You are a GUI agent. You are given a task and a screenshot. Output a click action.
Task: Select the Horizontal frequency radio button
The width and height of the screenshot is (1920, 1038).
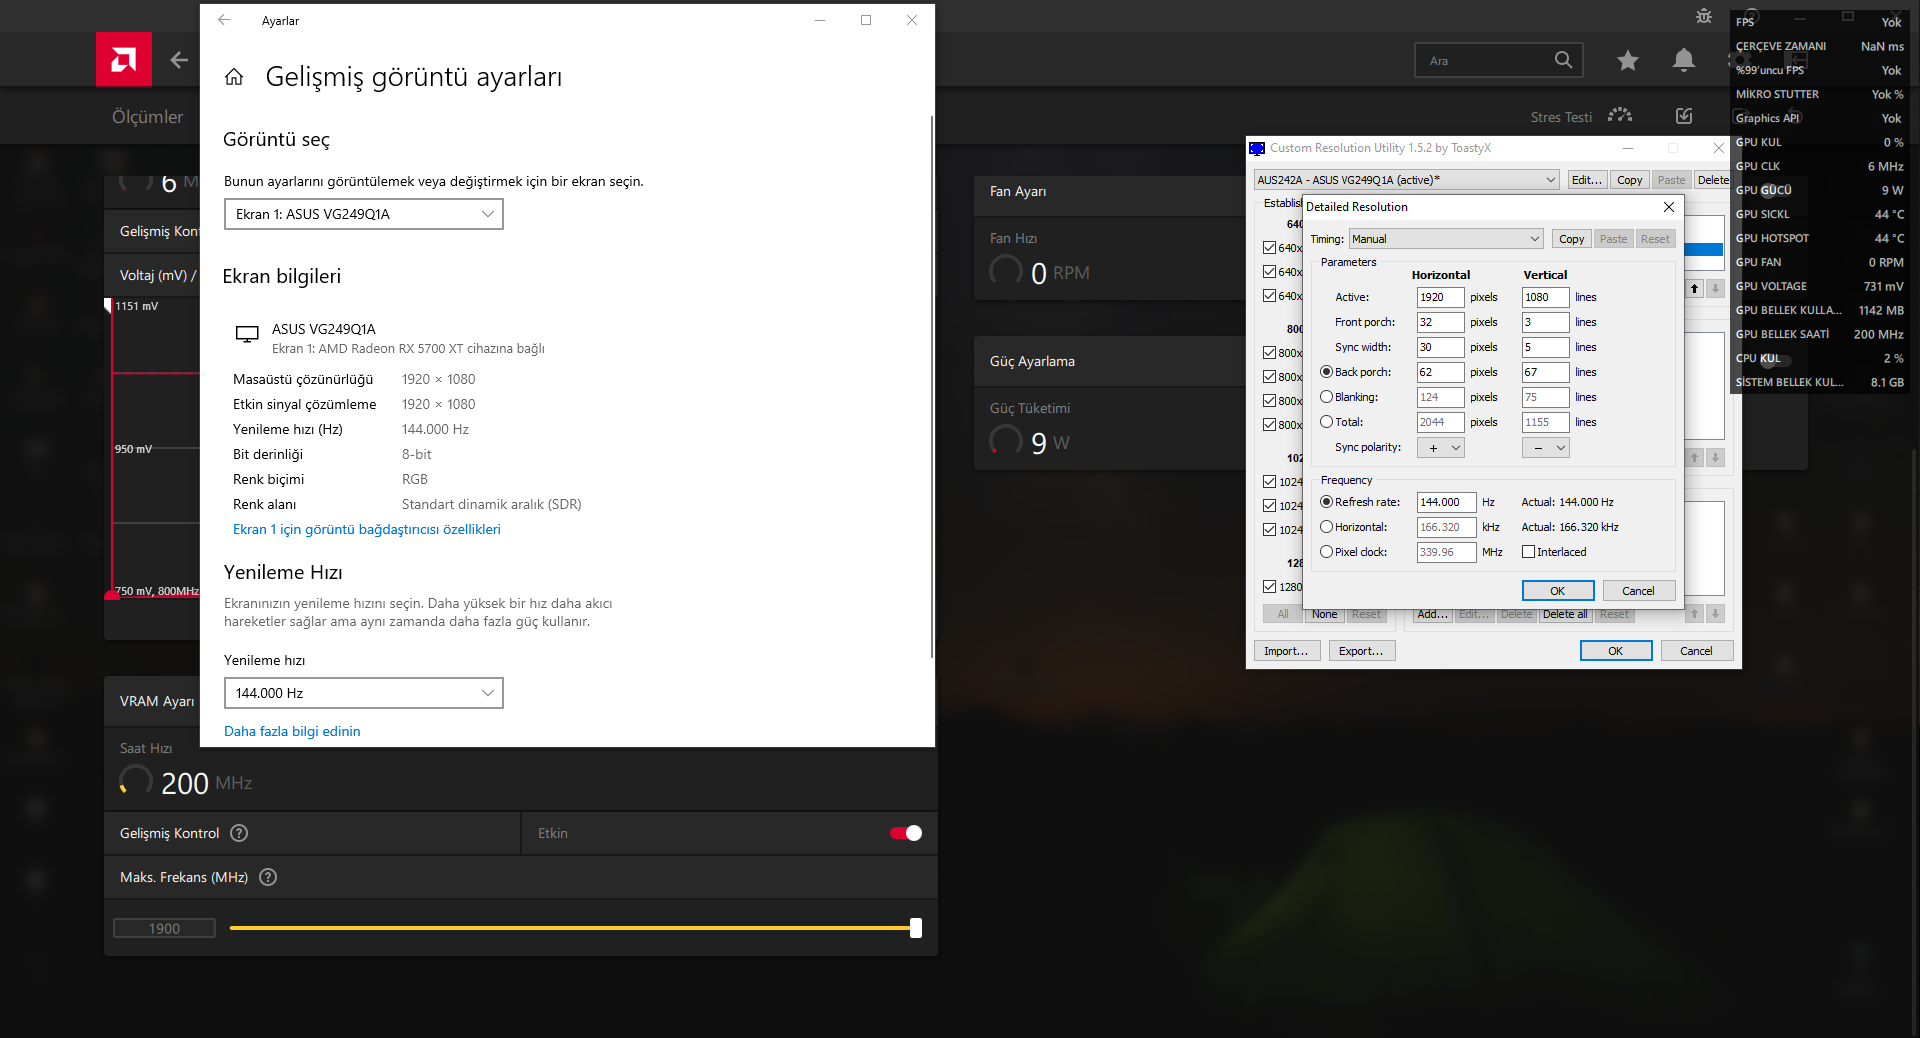1326,527
